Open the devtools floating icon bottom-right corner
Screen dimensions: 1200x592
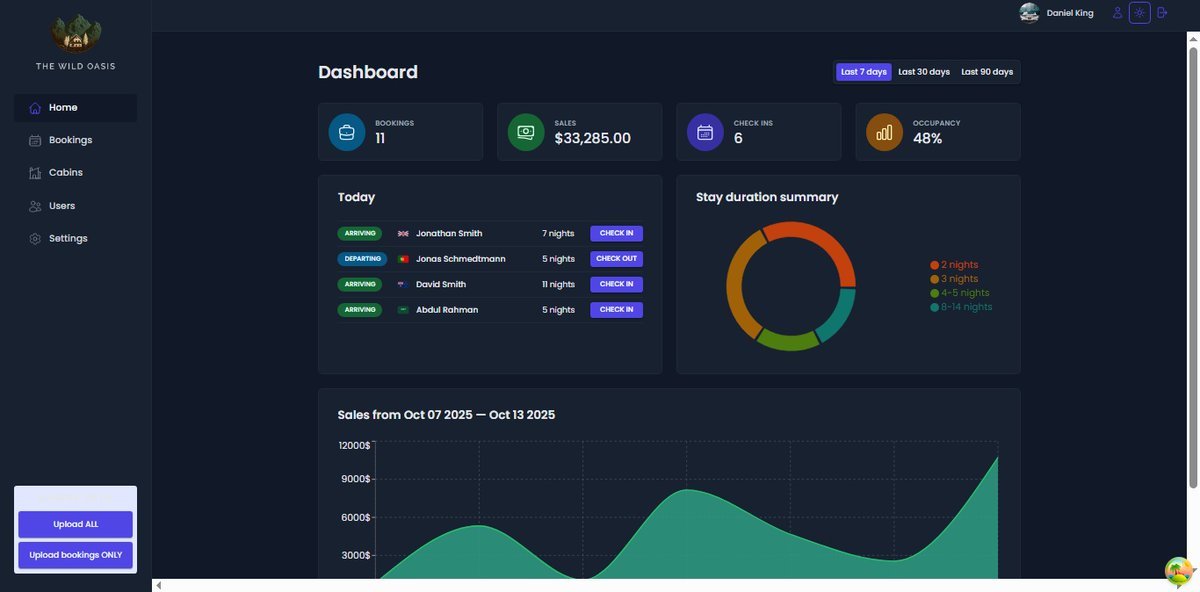[x=1181, y=571]
